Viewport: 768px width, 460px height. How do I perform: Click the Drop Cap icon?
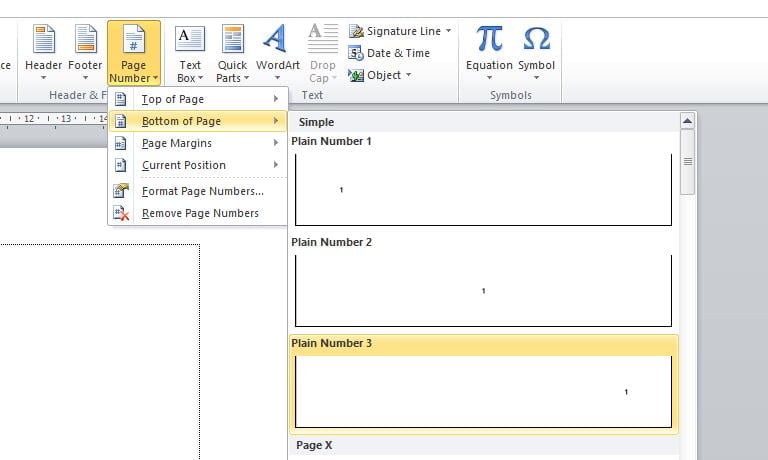tap(322, 40)
